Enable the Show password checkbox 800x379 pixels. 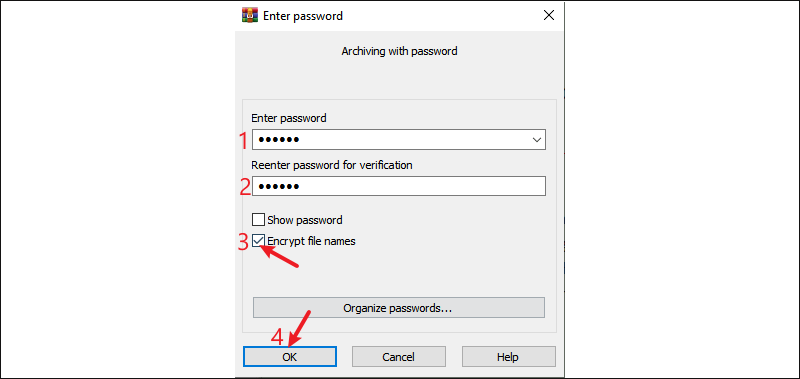(259, 220)
